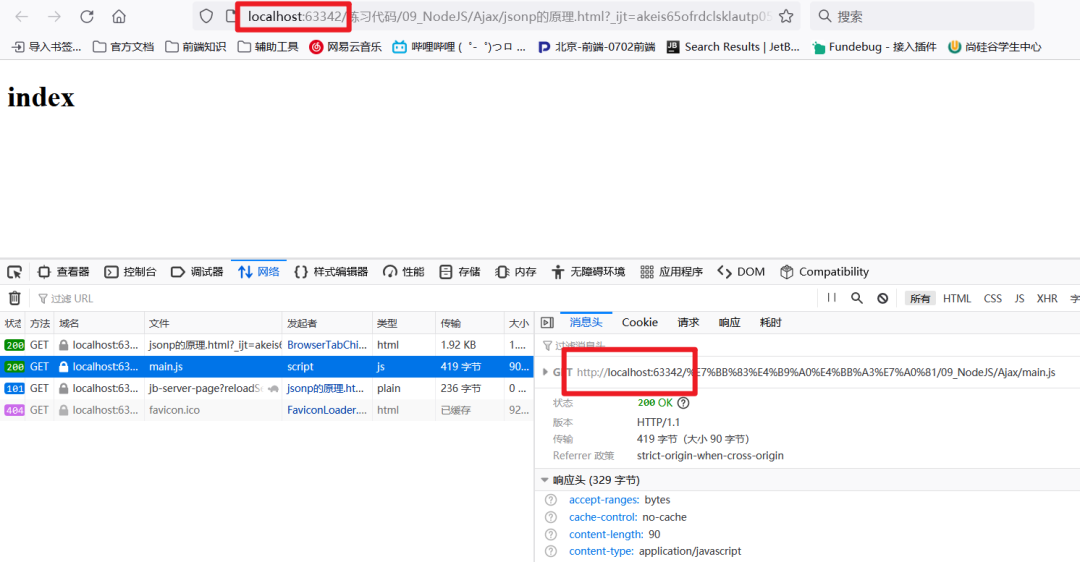This screenshot has height=562, width=1080.
Task: Click the address bar URL
Action: (x=508, y=17)
